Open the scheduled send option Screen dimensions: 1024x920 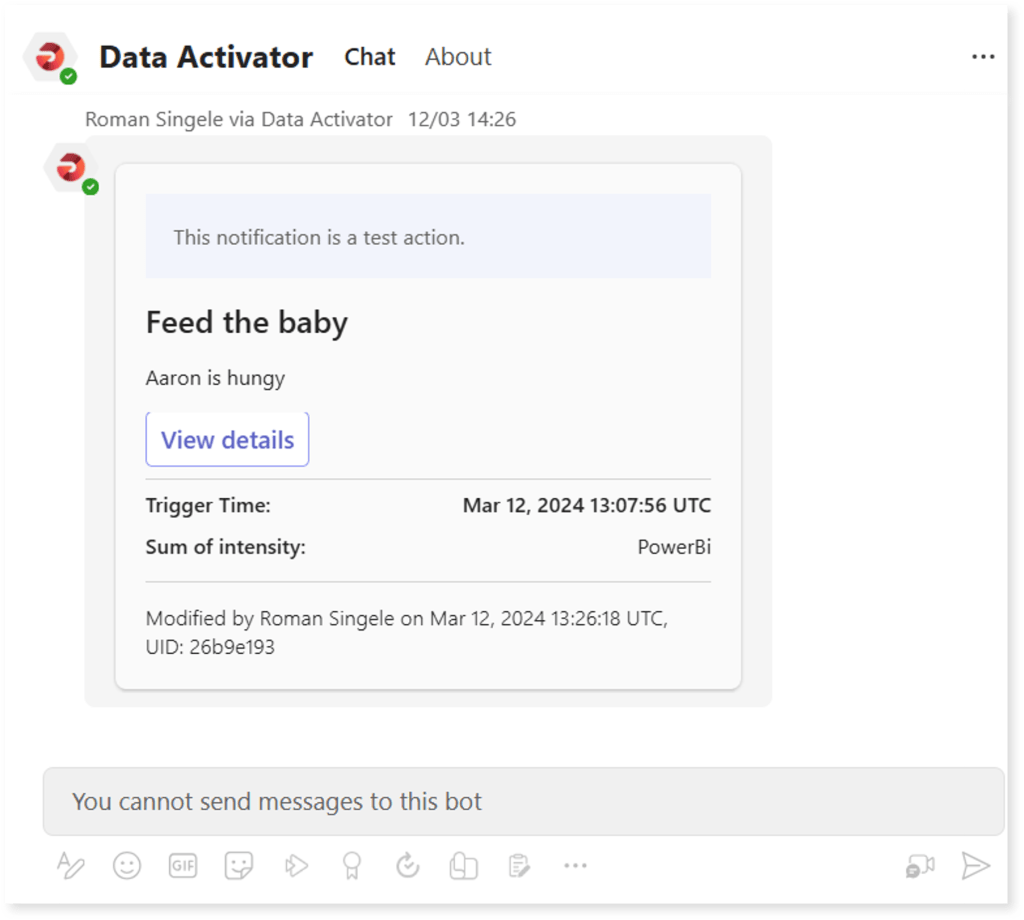[407, 865]
